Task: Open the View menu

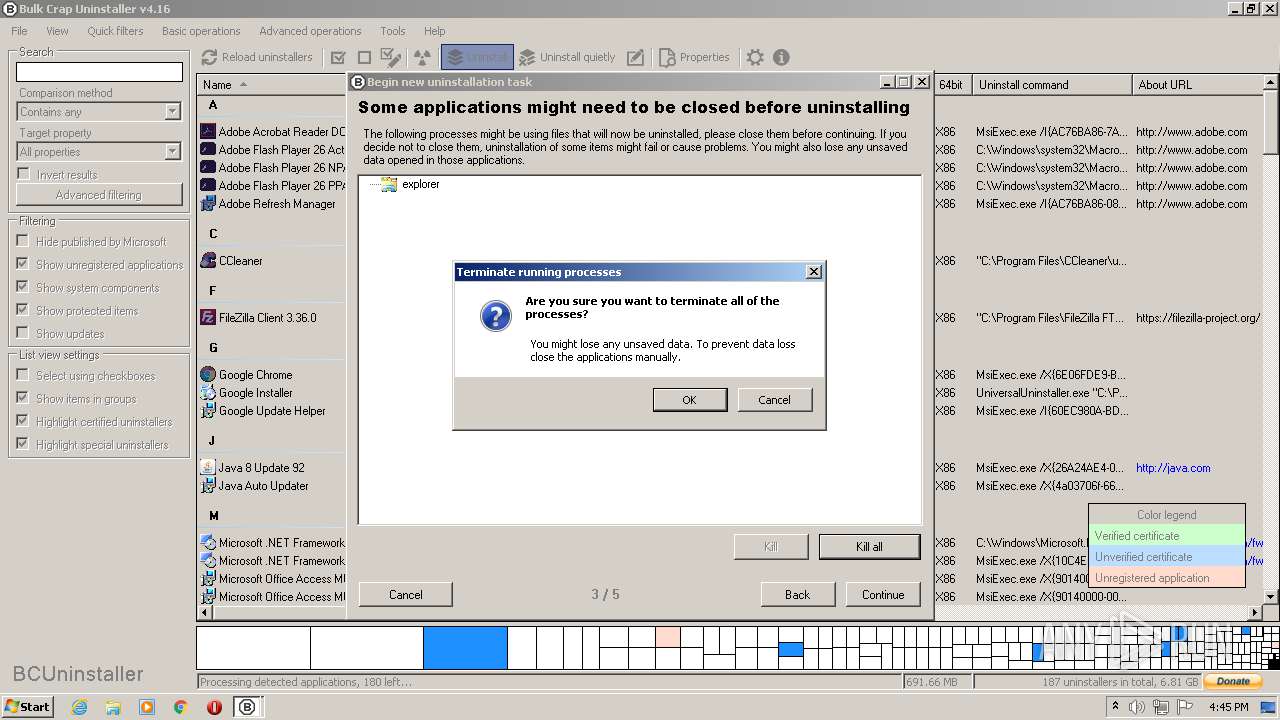Action: pyautogui.click(x=58, y=31)
